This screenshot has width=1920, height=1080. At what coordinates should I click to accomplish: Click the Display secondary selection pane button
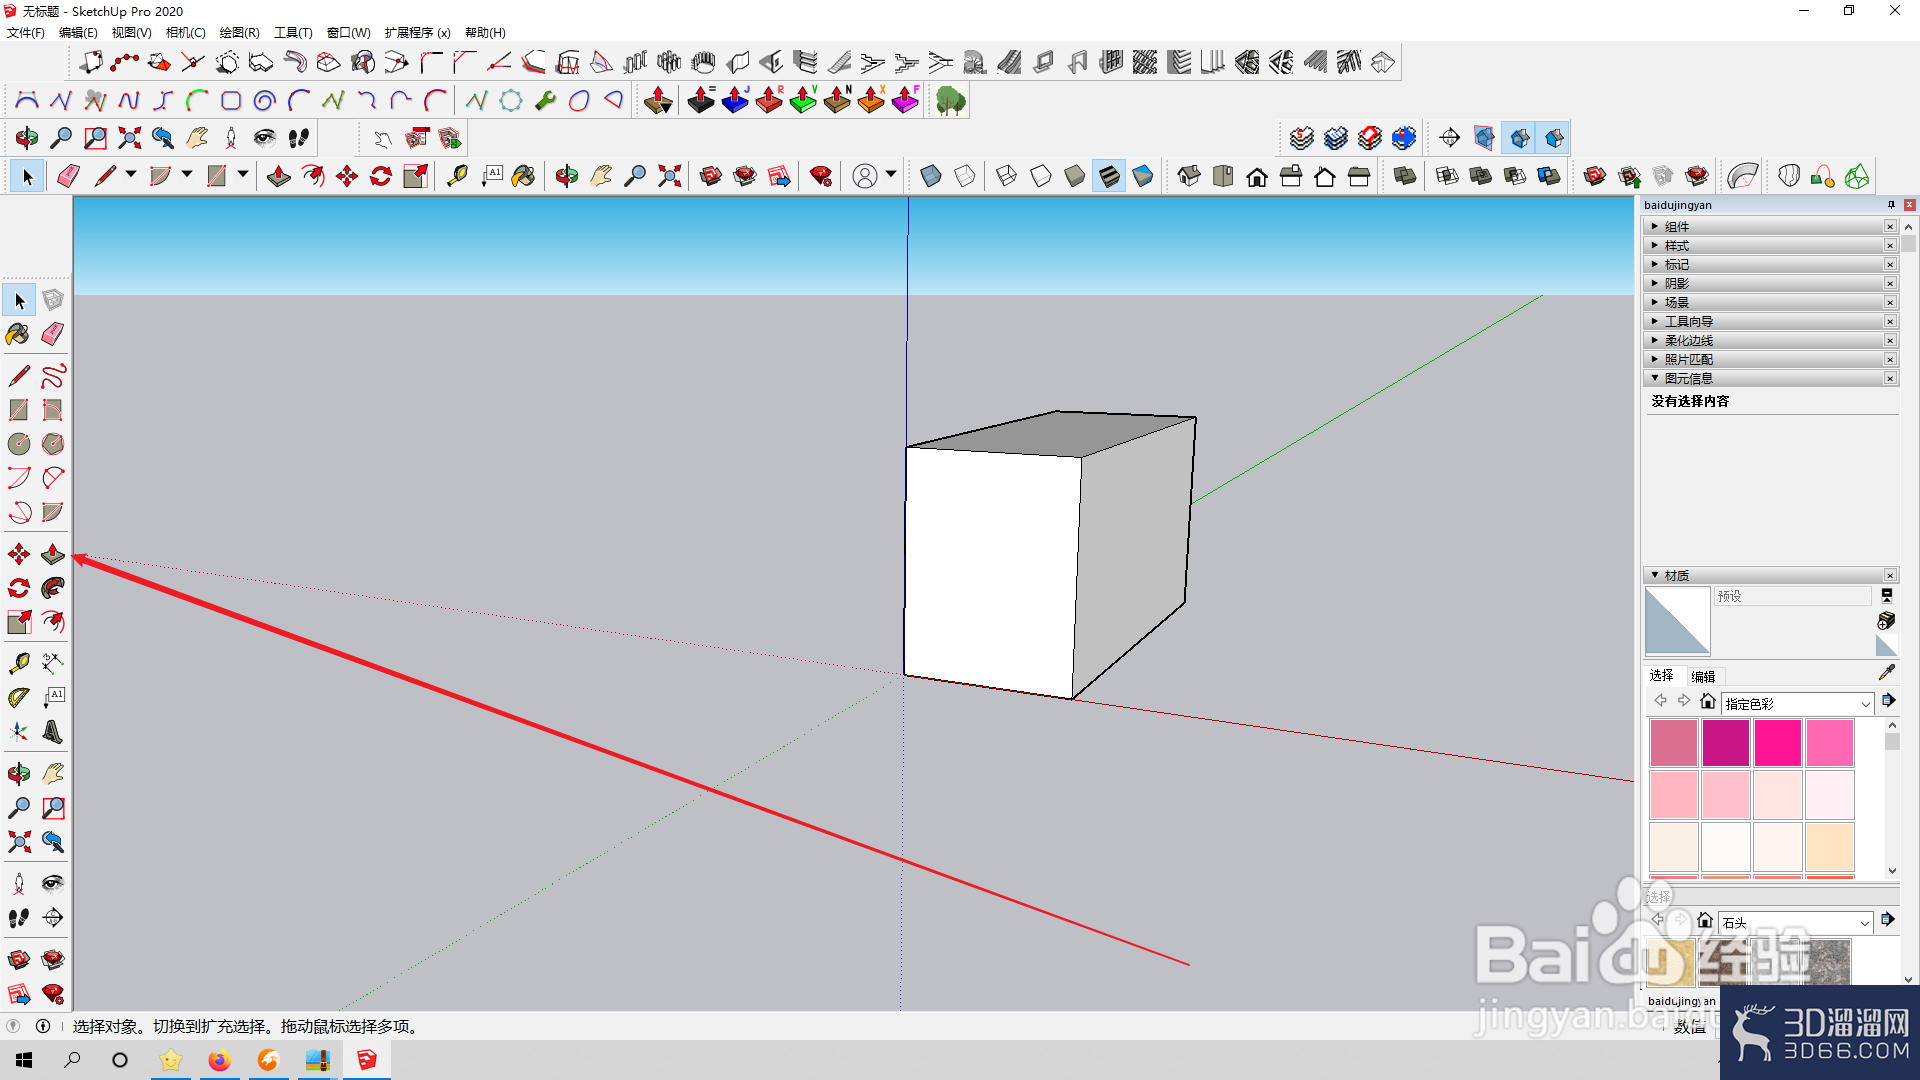1887,596
